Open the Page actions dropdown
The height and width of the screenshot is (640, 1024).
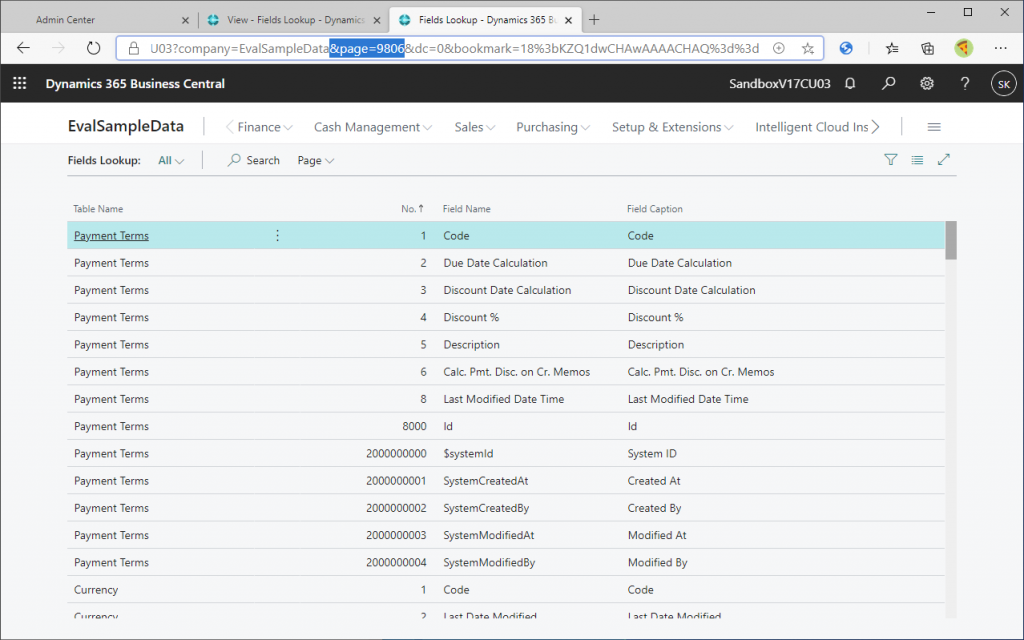pyautogui.click(x=315, y=160)
